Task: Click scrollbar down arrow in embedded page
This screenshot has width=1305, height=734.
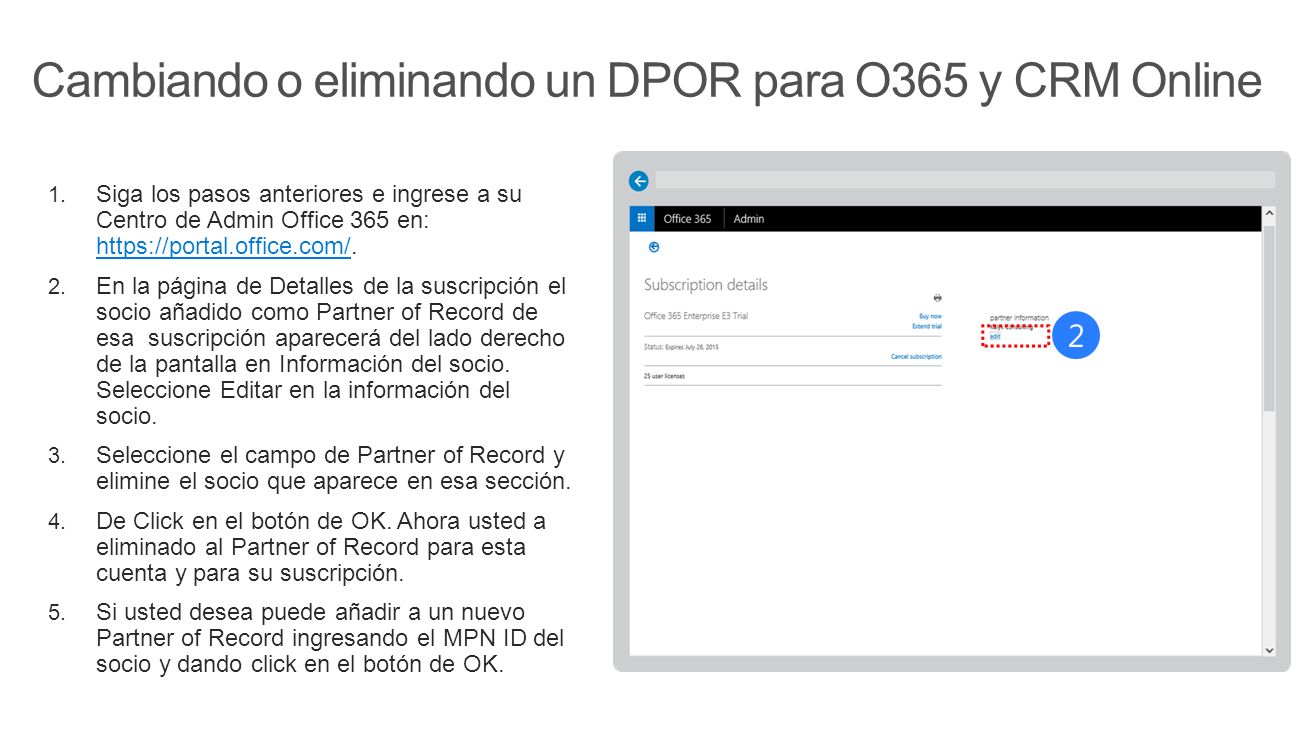Action: [1269, 650]
